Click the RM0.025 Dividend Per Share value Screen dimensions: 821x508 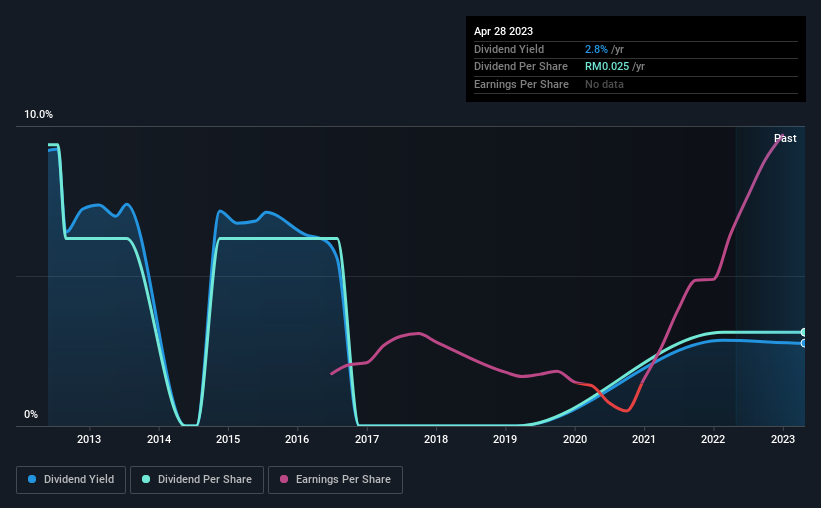[607, 67]
